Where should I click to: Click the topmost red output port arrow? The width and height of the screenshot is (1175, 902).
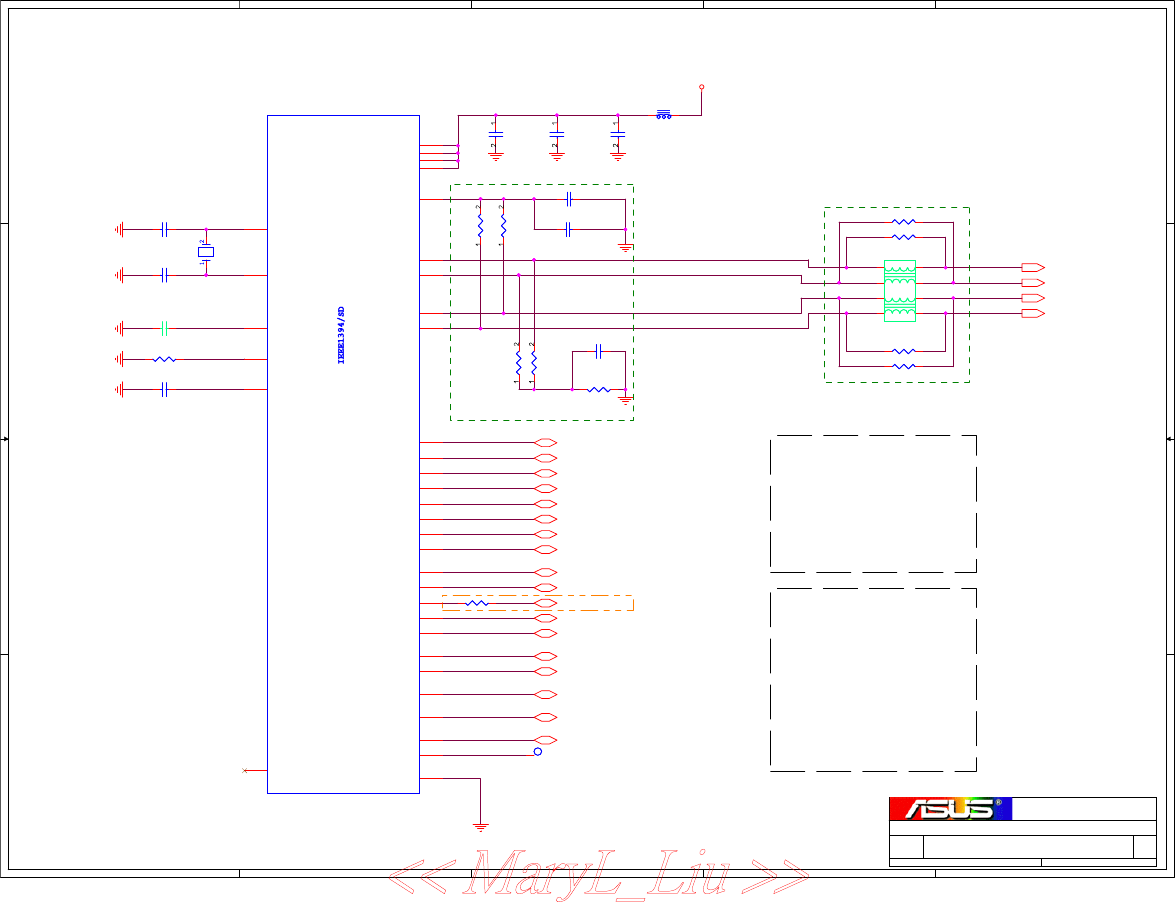click(1033, 267)
